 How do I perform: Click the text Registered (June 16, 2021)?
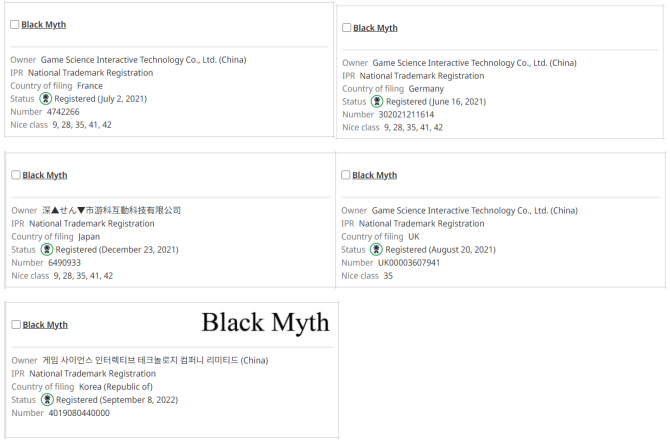point(436,102)
